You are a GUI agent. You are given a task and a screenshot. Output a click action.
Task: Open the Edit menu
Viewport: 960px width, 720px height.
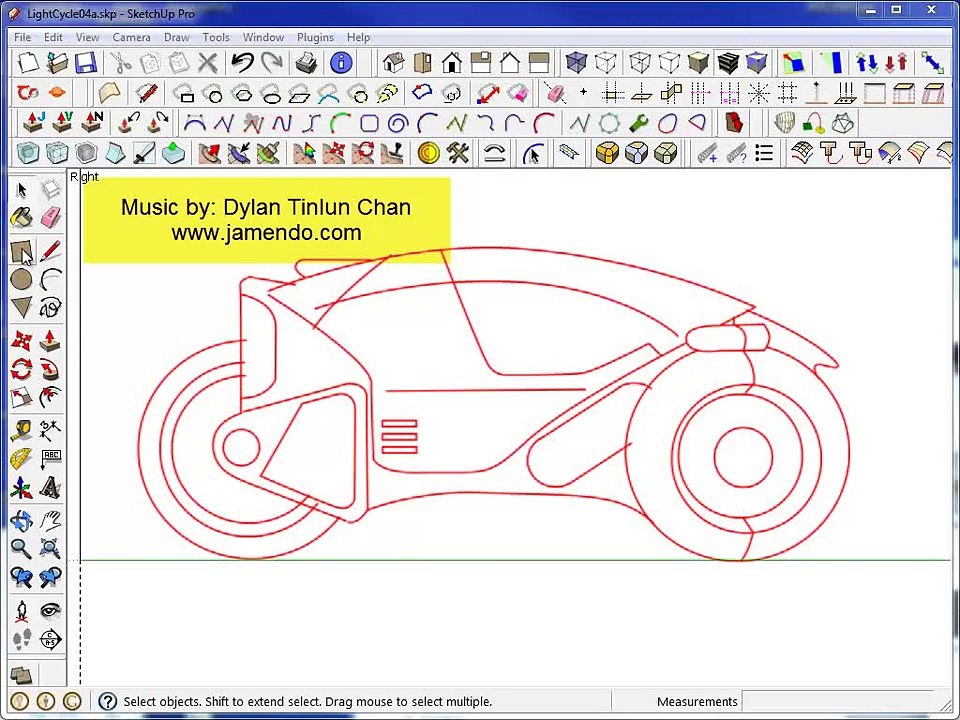click(53, 37)
